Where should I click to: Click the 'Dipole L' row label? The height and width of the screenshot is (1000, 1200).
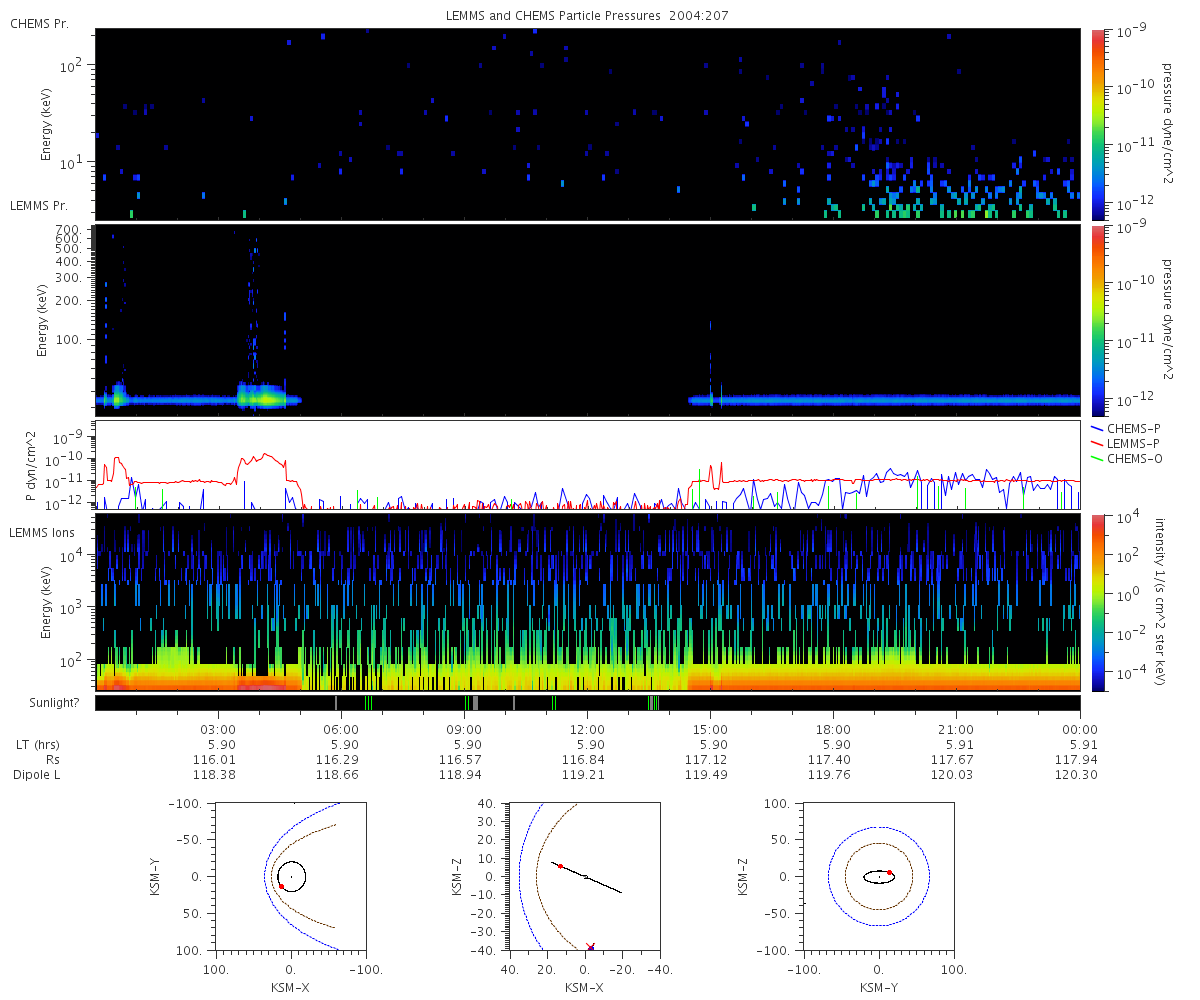point(35,775)
